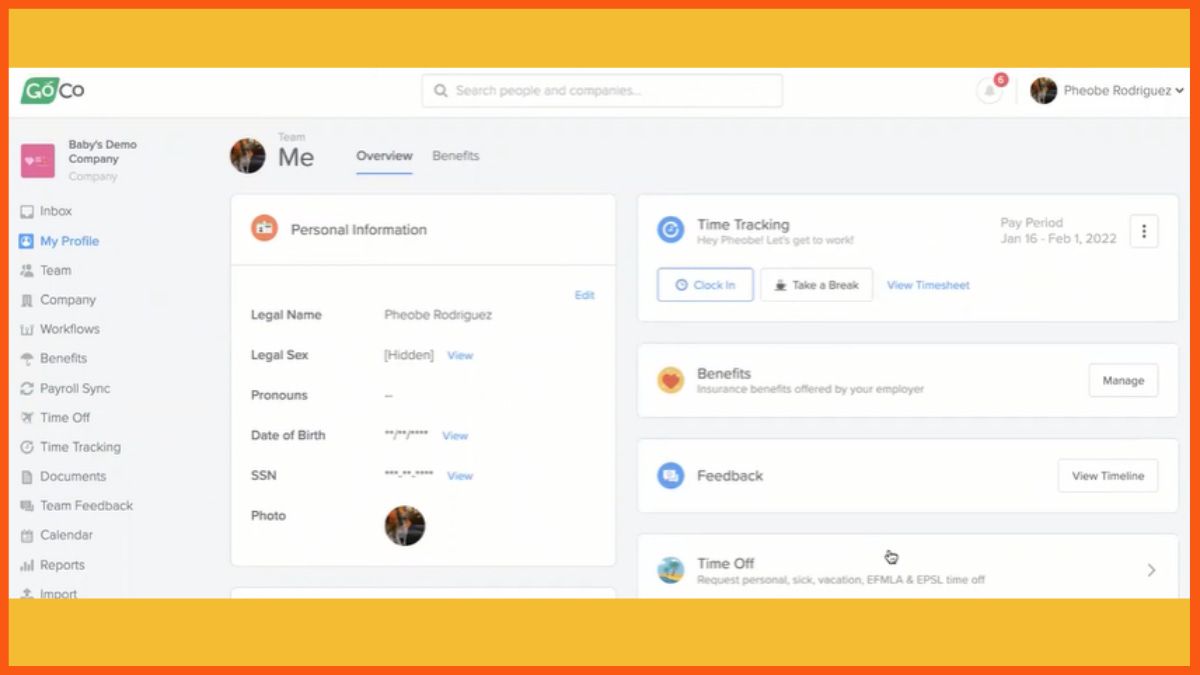Show the masked Date of Birth
Viewport: 1200px width, 675px height.
pos(455,435)
